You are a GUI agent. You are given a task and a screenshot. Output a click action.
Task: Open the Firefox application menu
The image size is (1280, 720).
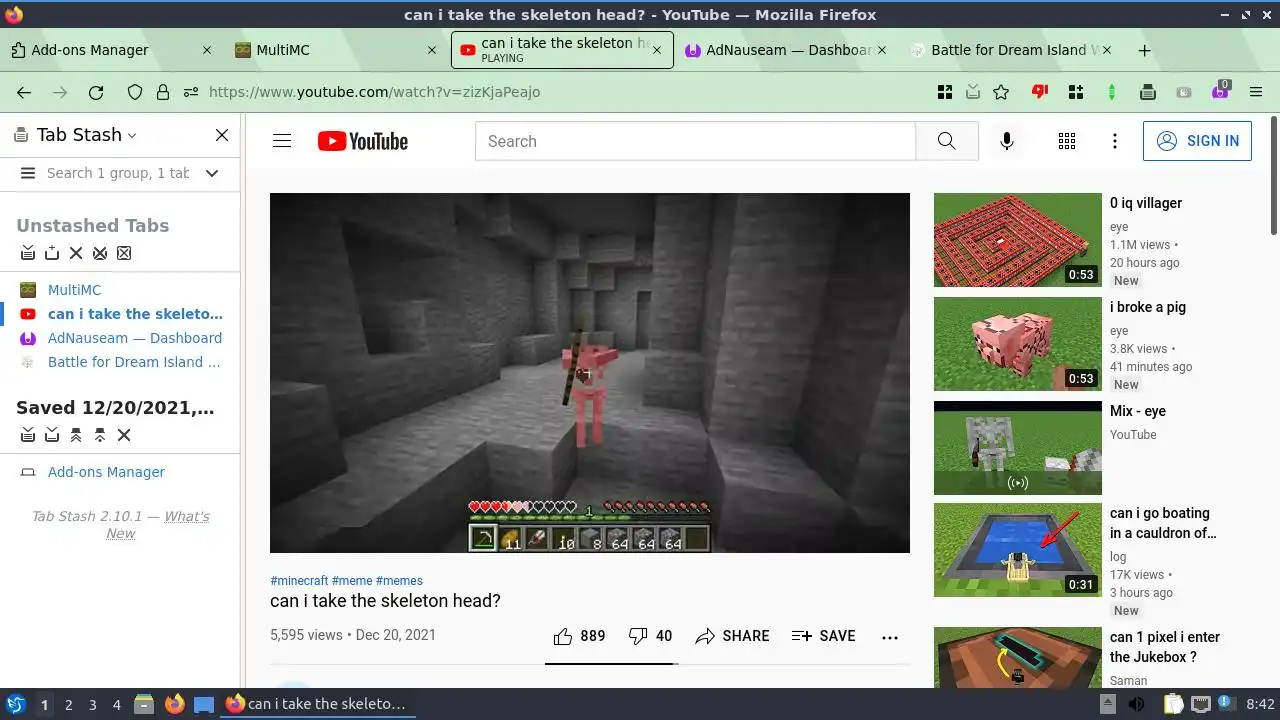coord(1256,92)
